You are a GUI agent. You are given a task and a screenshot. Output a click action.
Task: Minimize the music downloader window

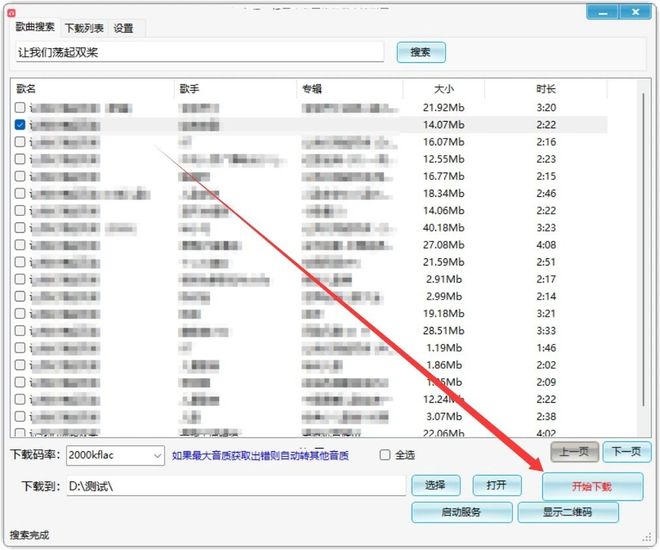[602, 12]
